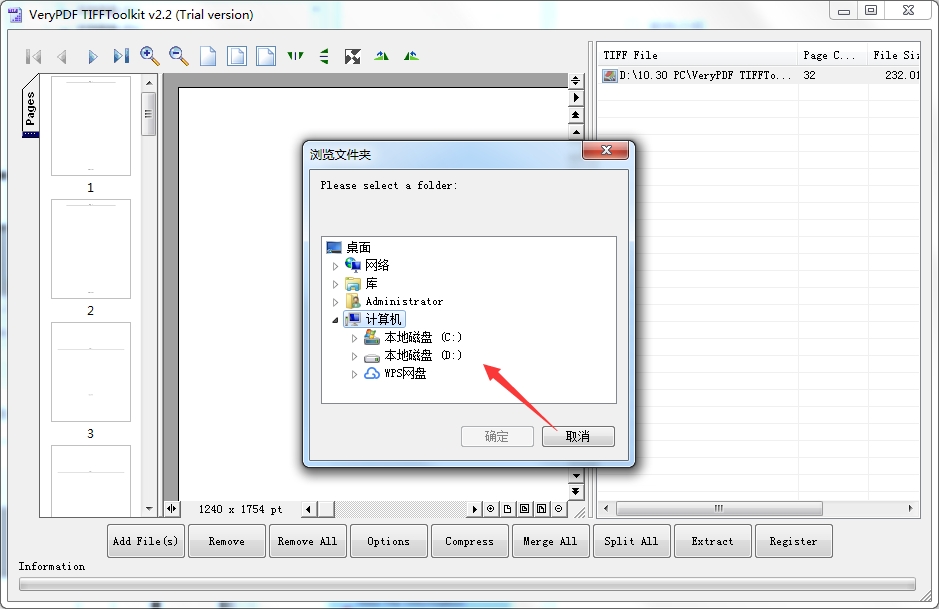Click file list scroll right arrow
Screen dimensions: 939x609
click(x=910, y=508)
